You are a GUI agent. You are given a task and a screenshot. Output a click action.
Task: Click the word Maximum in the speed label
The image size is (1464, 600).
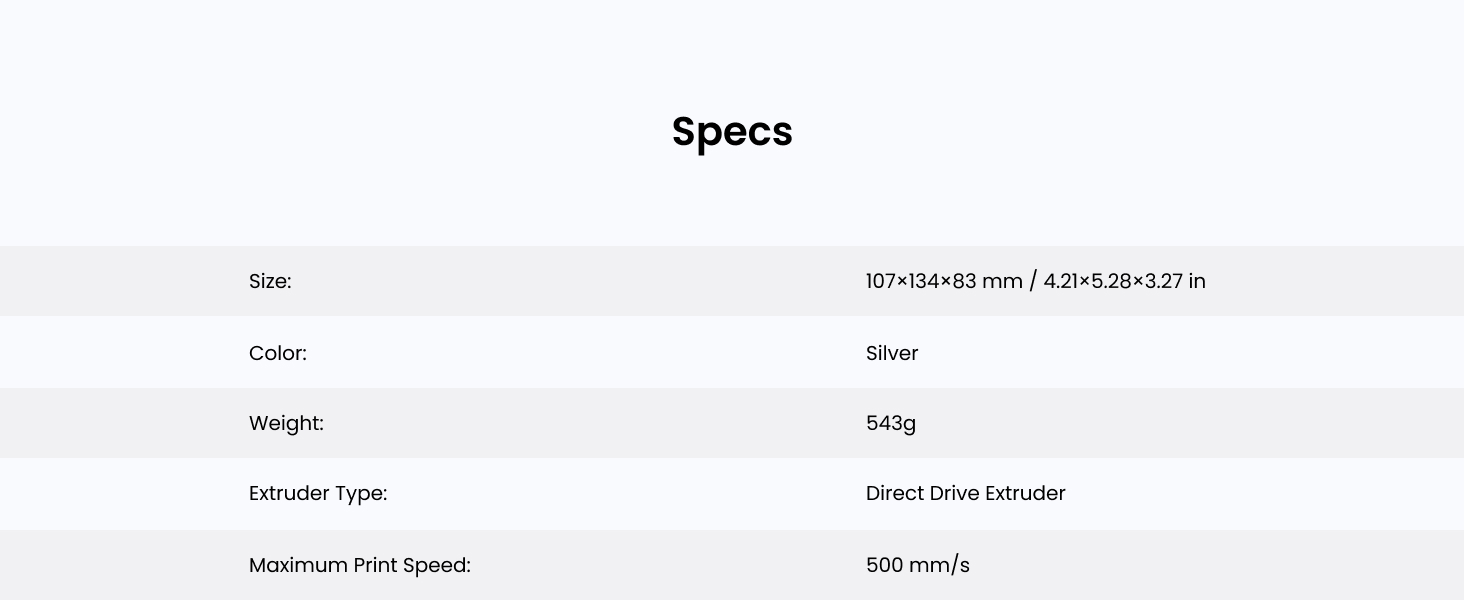point(298,565)
